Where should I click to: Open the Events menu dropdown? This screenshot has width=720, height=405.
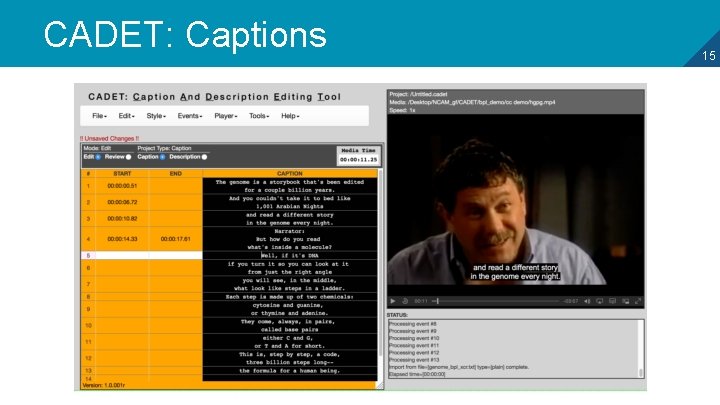[190, 116]
